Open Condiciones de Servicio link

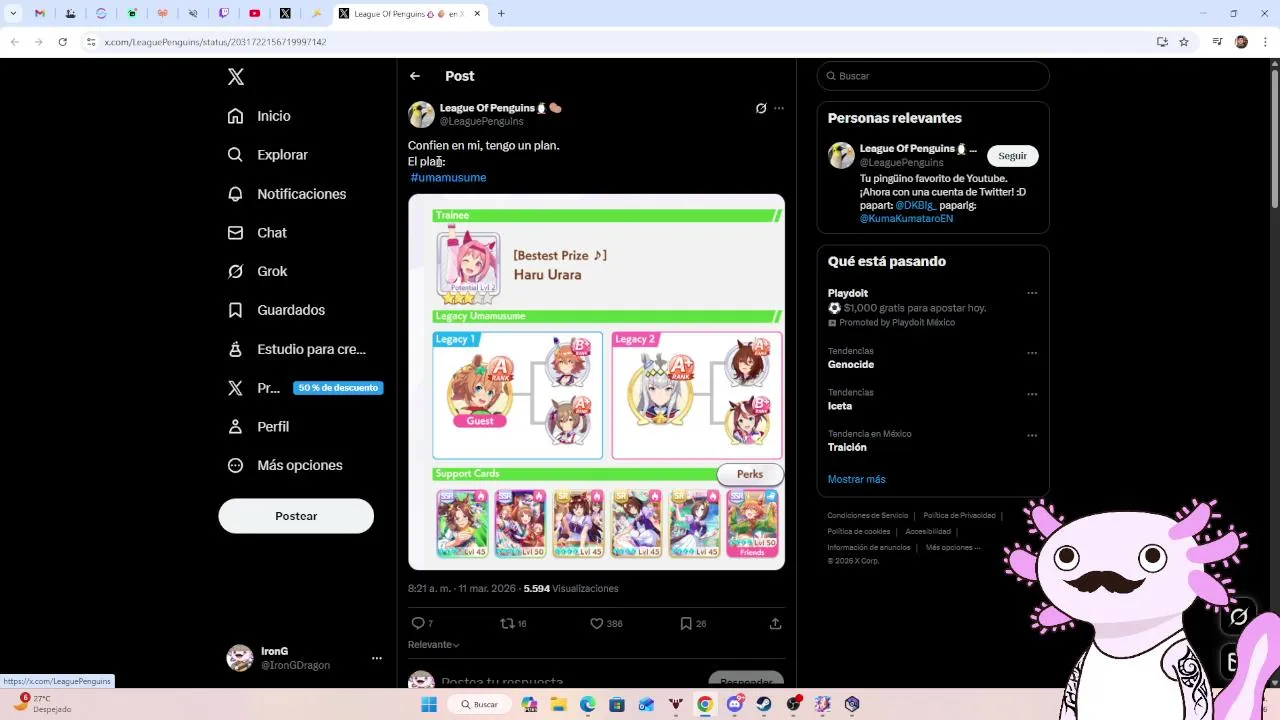(867, 516)
